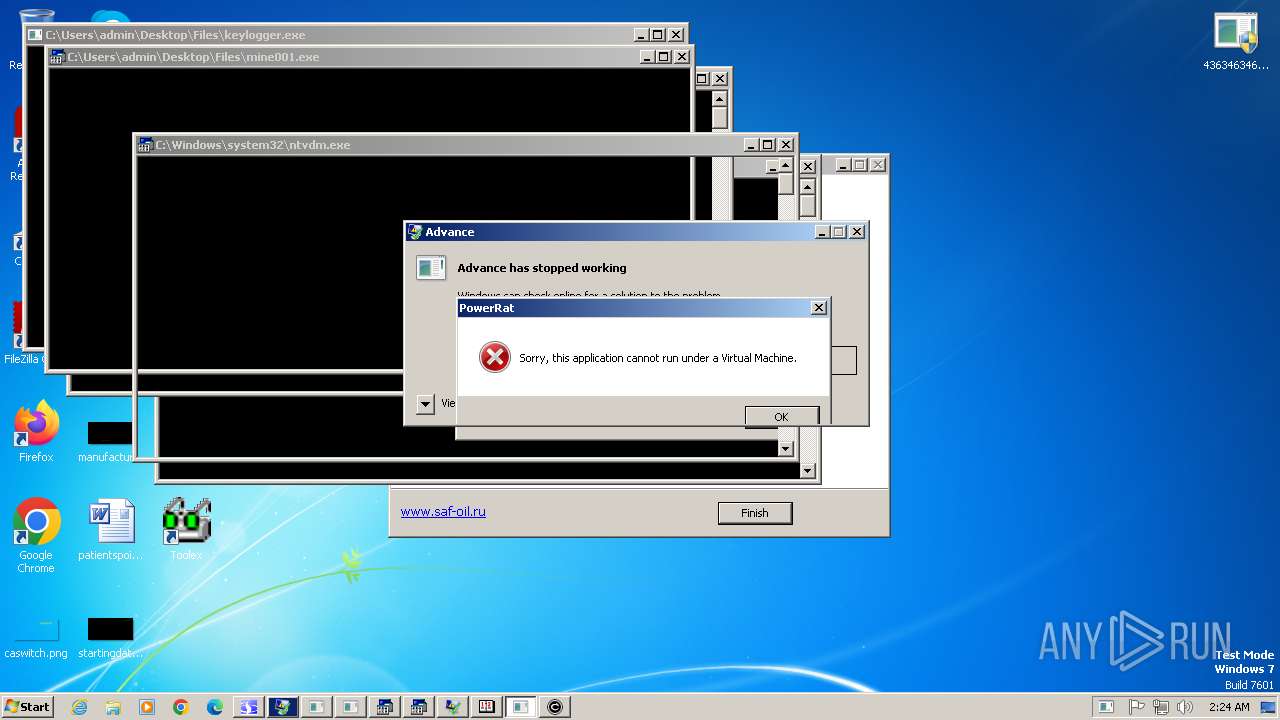Viewport: 1280px width, 720px height.
Task: Open the Toolex desktop shortcut
Action: click(x=186, y=530)
